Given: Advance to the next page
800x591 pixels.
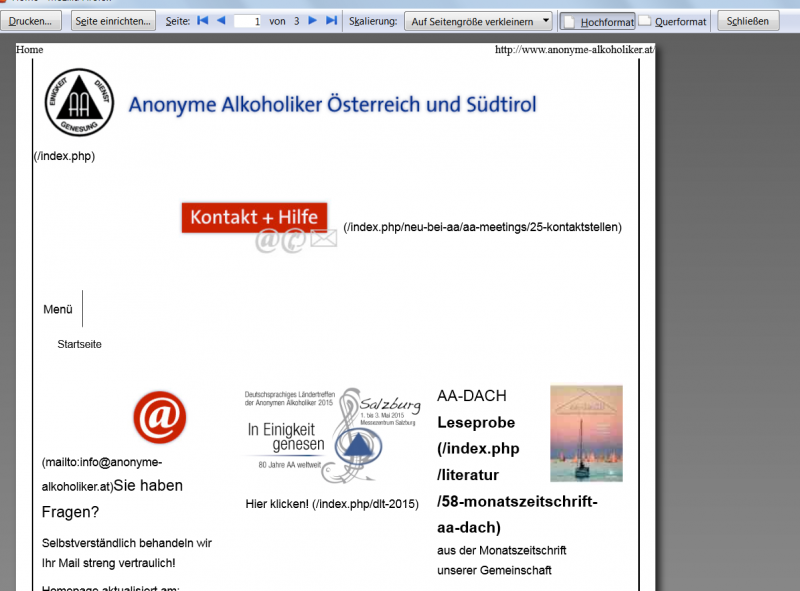Looking at the screenshot, I should click(312, 20).
